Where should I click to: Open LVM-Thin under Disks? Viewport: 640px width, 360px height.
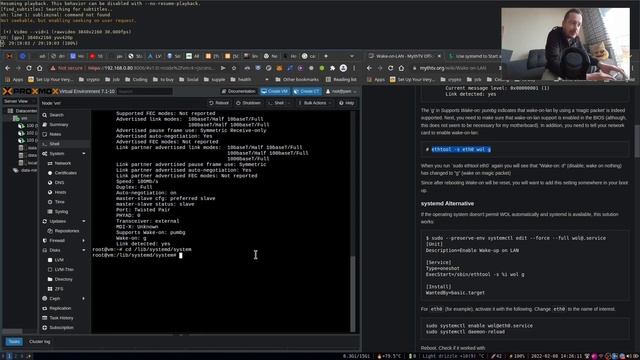(64, 269)
